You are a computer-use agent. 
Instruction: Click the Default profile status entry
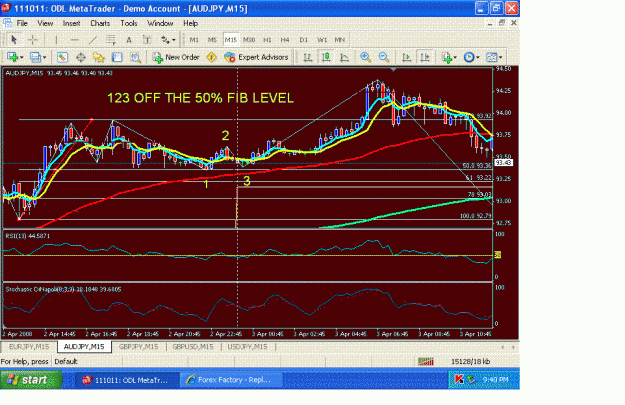pyautogui.click(x=66, y=362)
